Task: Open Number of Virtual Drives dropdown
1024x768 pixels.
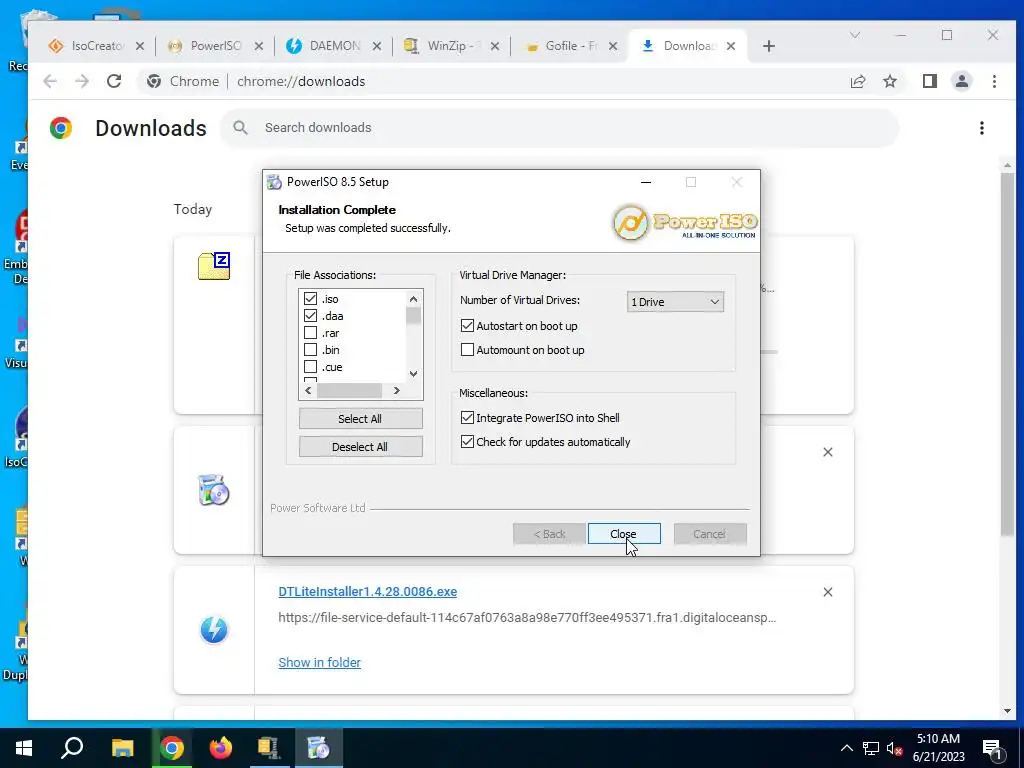Action: coord(675,302)
